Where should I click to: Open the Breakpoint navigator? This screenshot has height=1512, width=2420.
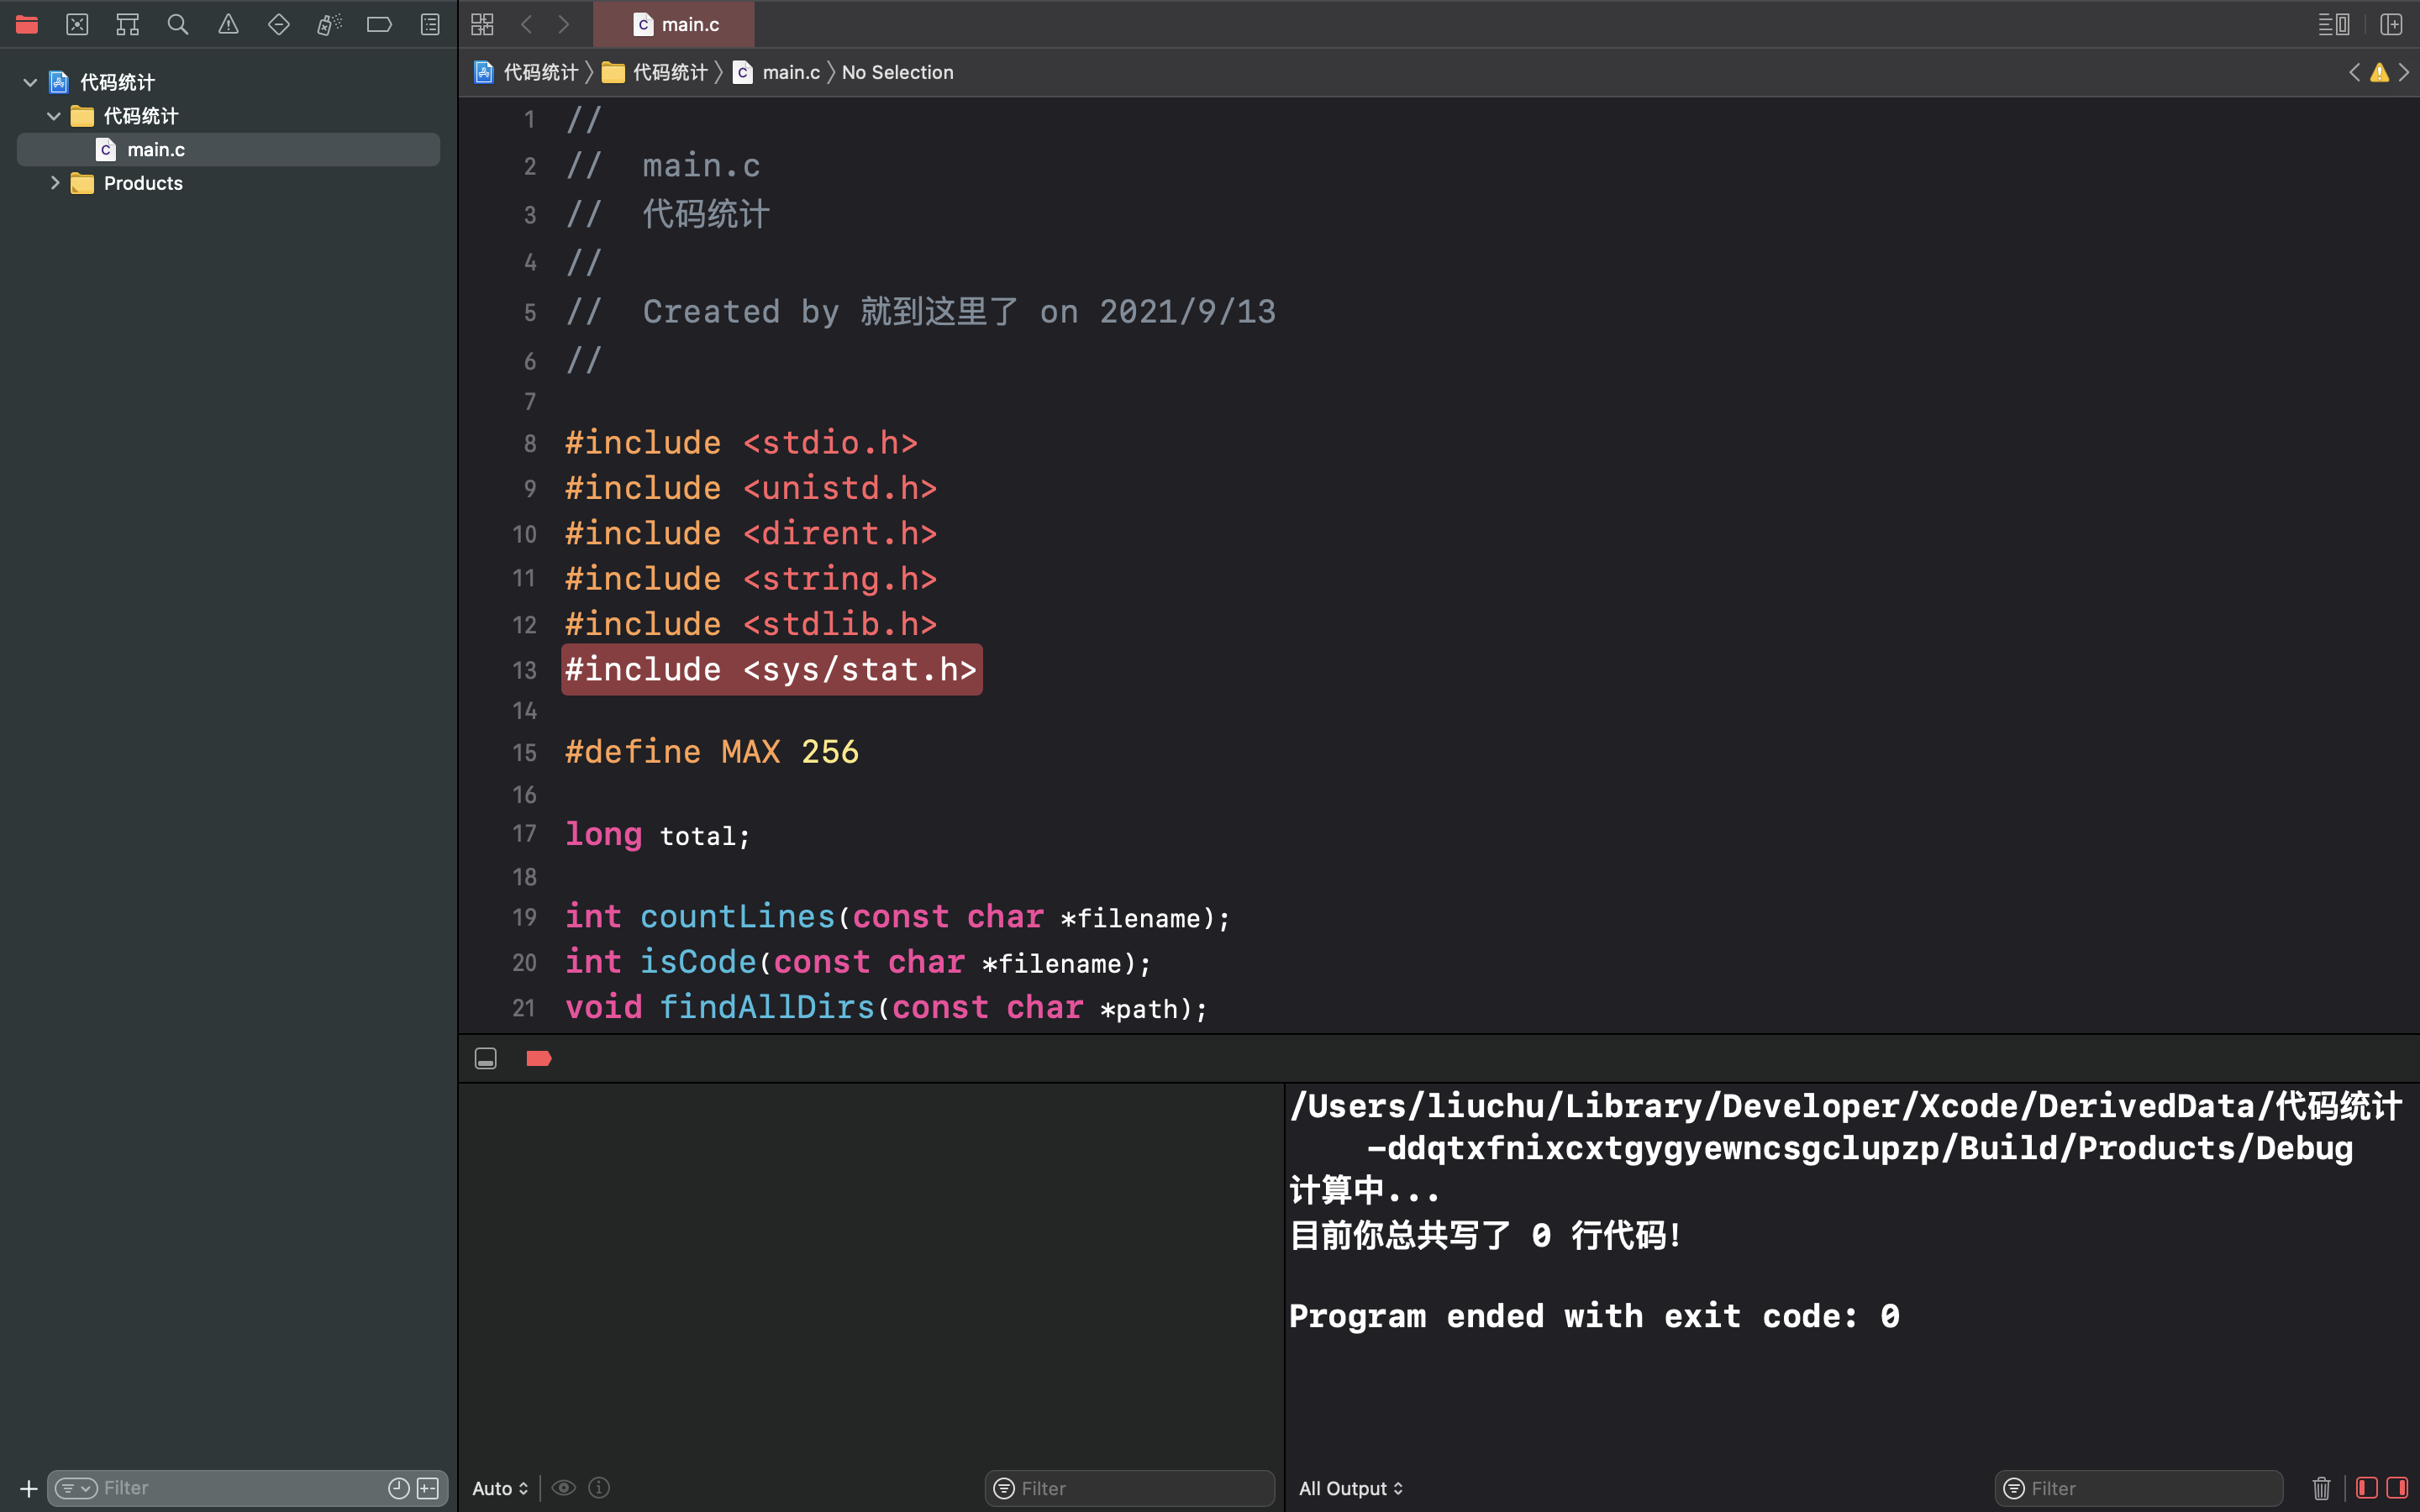(379, 24)
